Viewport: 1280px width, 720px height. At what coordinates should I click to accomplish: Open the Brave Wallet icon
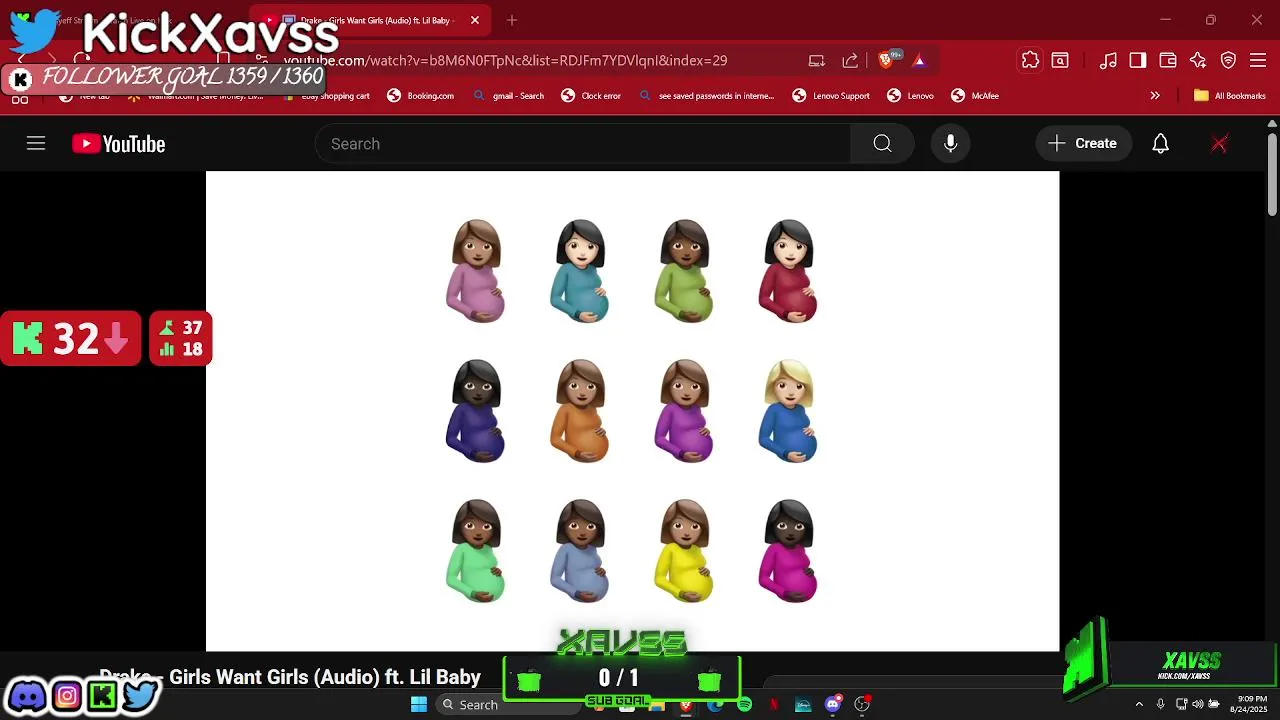1168,60
